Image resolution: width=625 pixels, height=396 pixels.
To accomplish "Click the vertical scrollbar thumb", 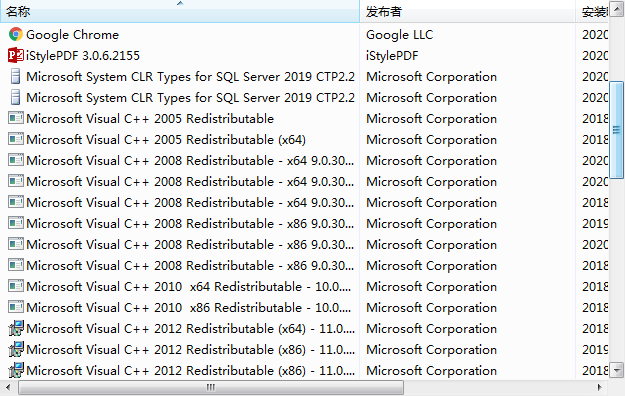I will 617,130.
